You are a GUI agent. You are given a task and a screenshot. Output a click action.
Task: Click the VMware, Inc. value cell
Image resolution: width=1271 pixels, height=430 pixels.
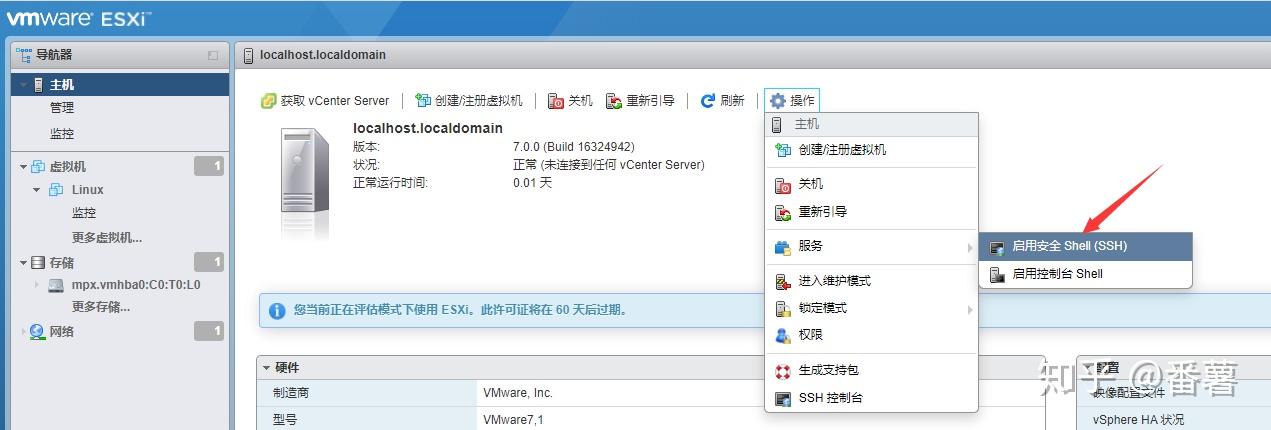tap(518, 393)
